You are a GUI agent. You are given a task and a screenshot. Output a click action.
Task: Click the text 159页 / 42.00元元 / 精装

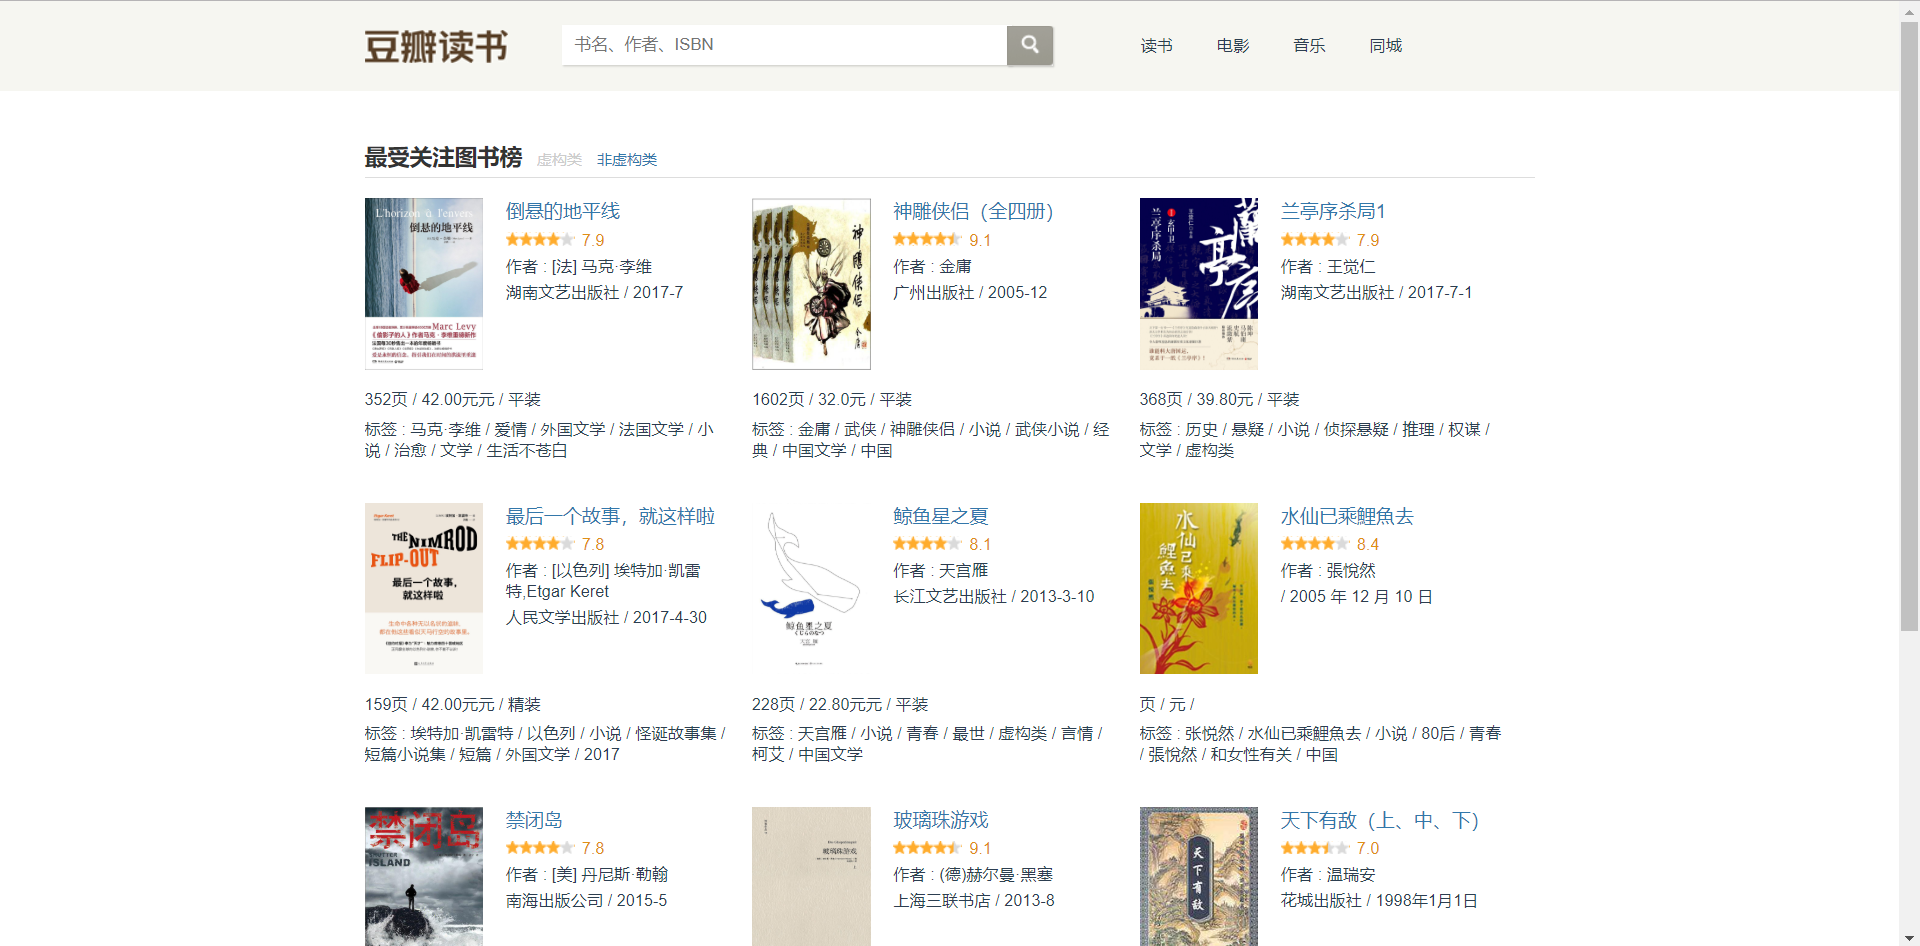click(x=453, y=704)
